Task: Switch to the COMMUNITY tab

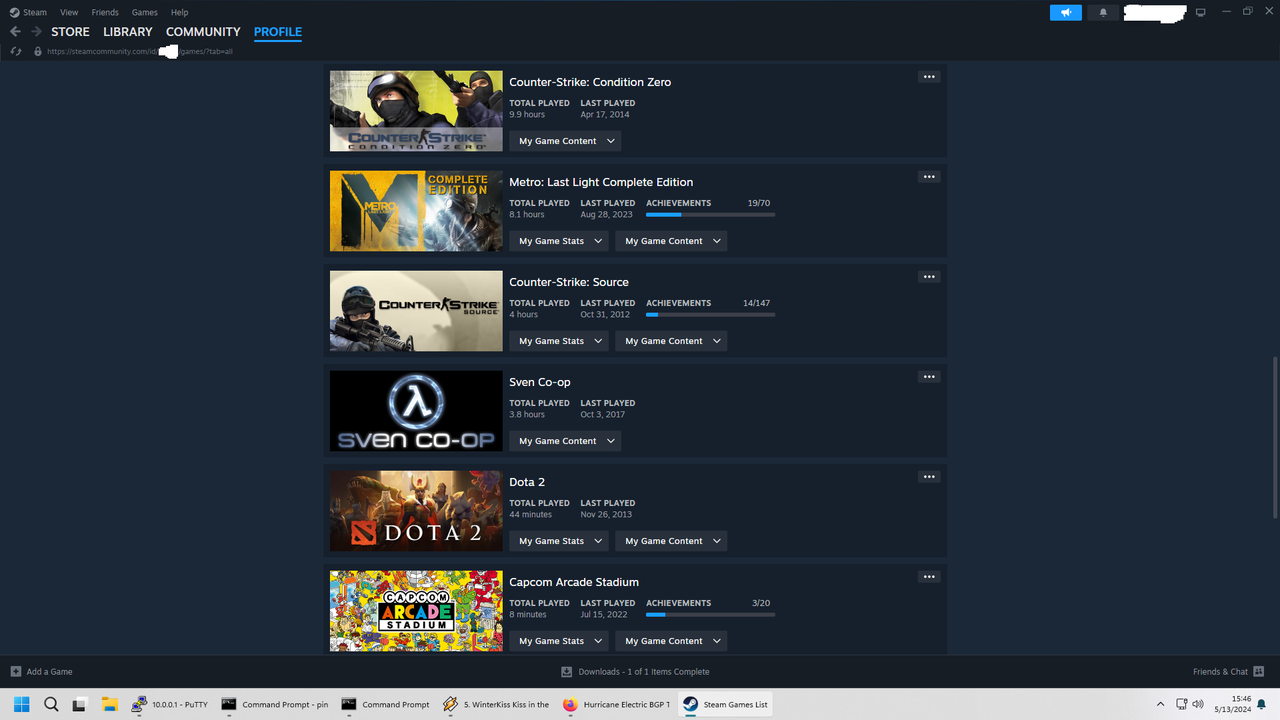Action: pyautogui.click(x=203, y=32)
